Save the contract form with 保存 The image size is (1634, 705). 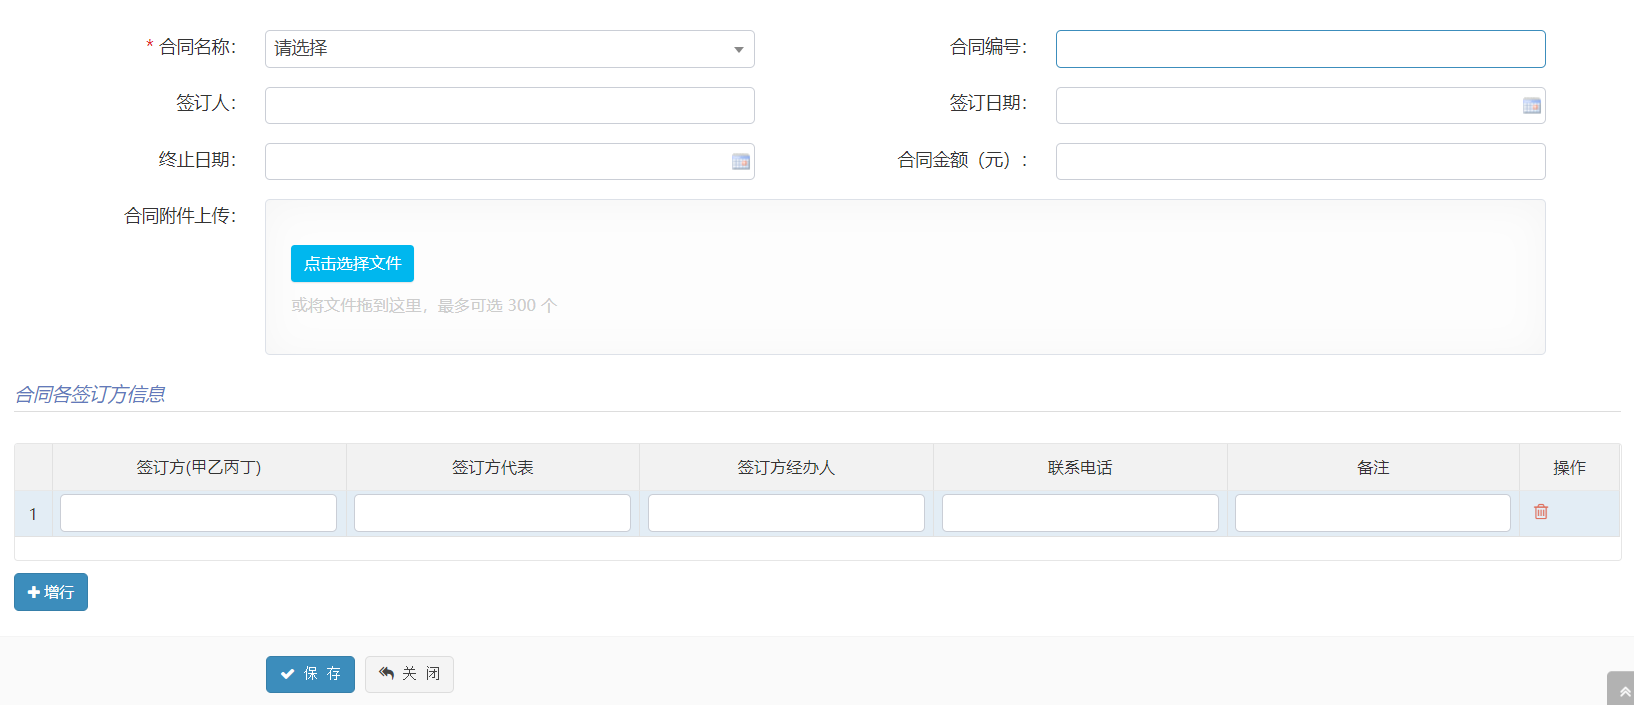[310, 674]
